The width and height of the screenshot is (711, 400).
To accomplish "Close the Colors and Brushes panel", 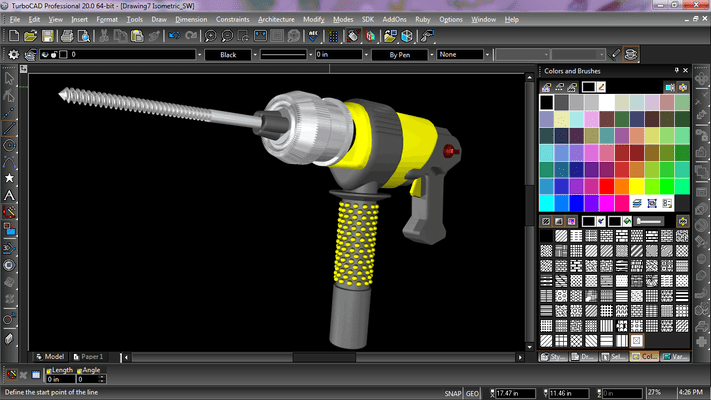I will 685,70.
